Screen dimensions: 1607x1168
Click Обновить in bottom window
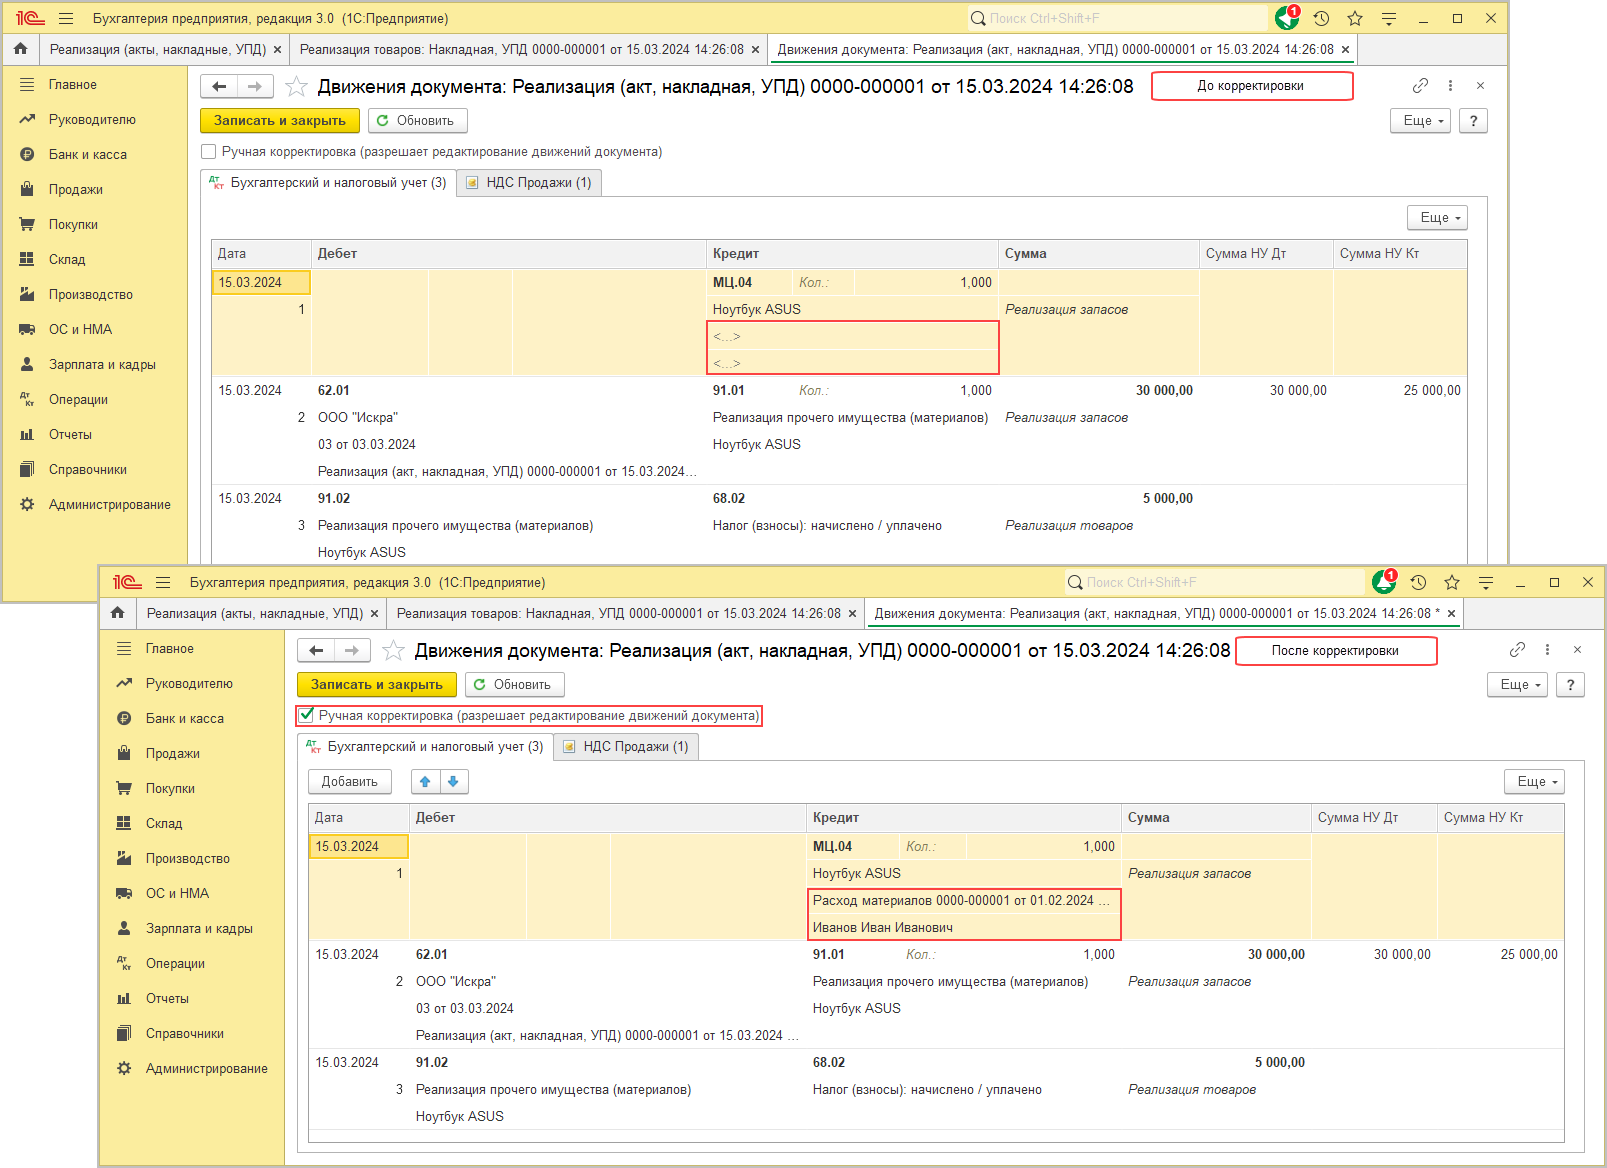coord(514,685)
